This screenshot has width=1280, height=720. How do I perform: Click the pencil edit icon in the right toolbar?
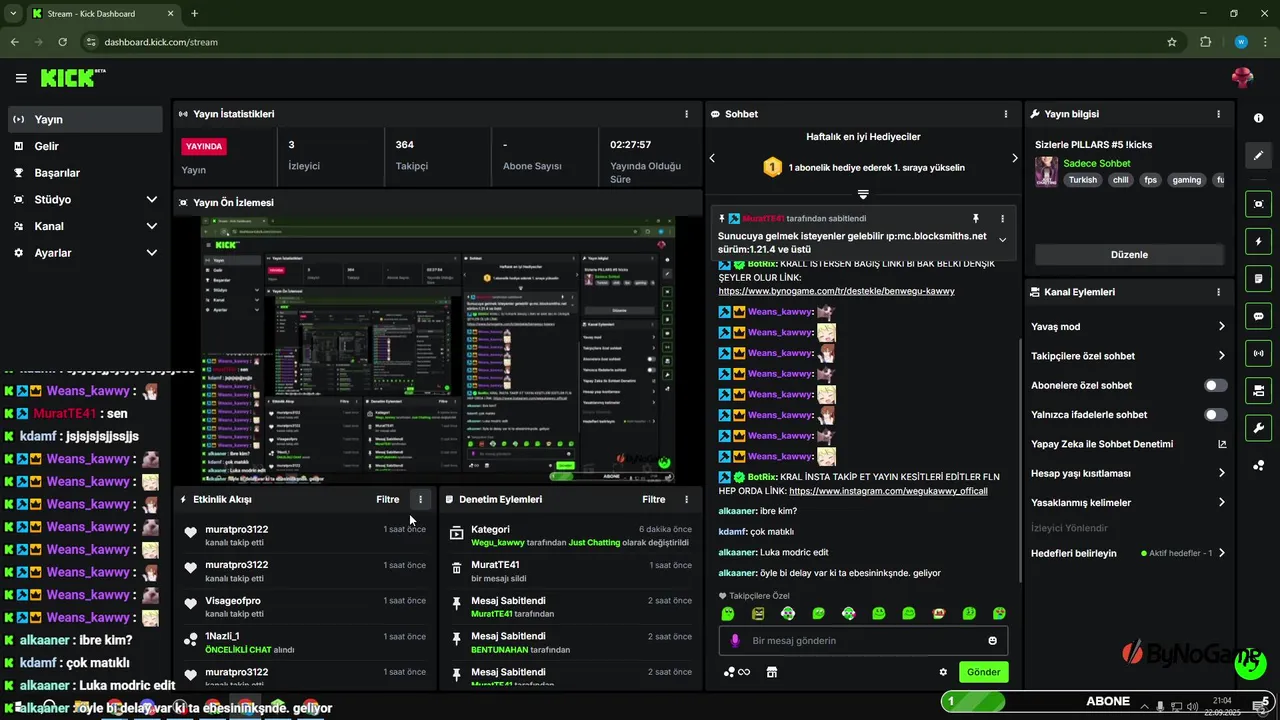pyautogui.click(x=1258, y=156)
